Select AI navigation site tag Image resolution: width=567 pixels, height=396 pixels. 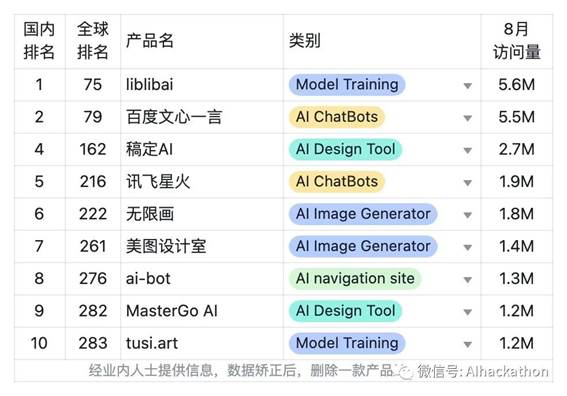[355, 278]
